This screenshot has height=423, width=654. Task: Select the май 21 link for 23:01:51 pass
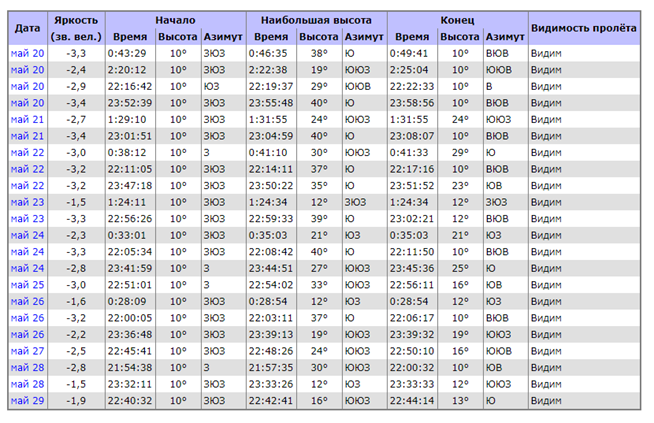click(27, 136)
